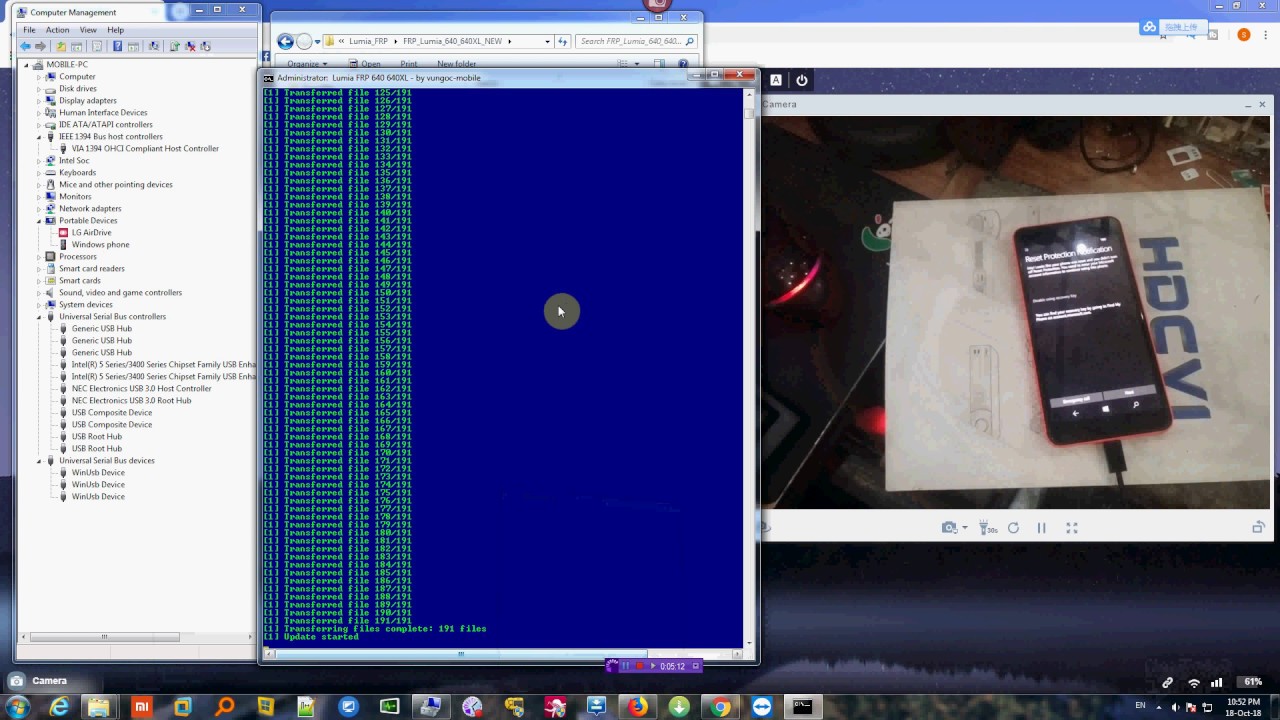Image resolution: width=1280 pixels, height=720 pixels.
Task: Open the View menu in Computer Management
Action: [88, 30]
